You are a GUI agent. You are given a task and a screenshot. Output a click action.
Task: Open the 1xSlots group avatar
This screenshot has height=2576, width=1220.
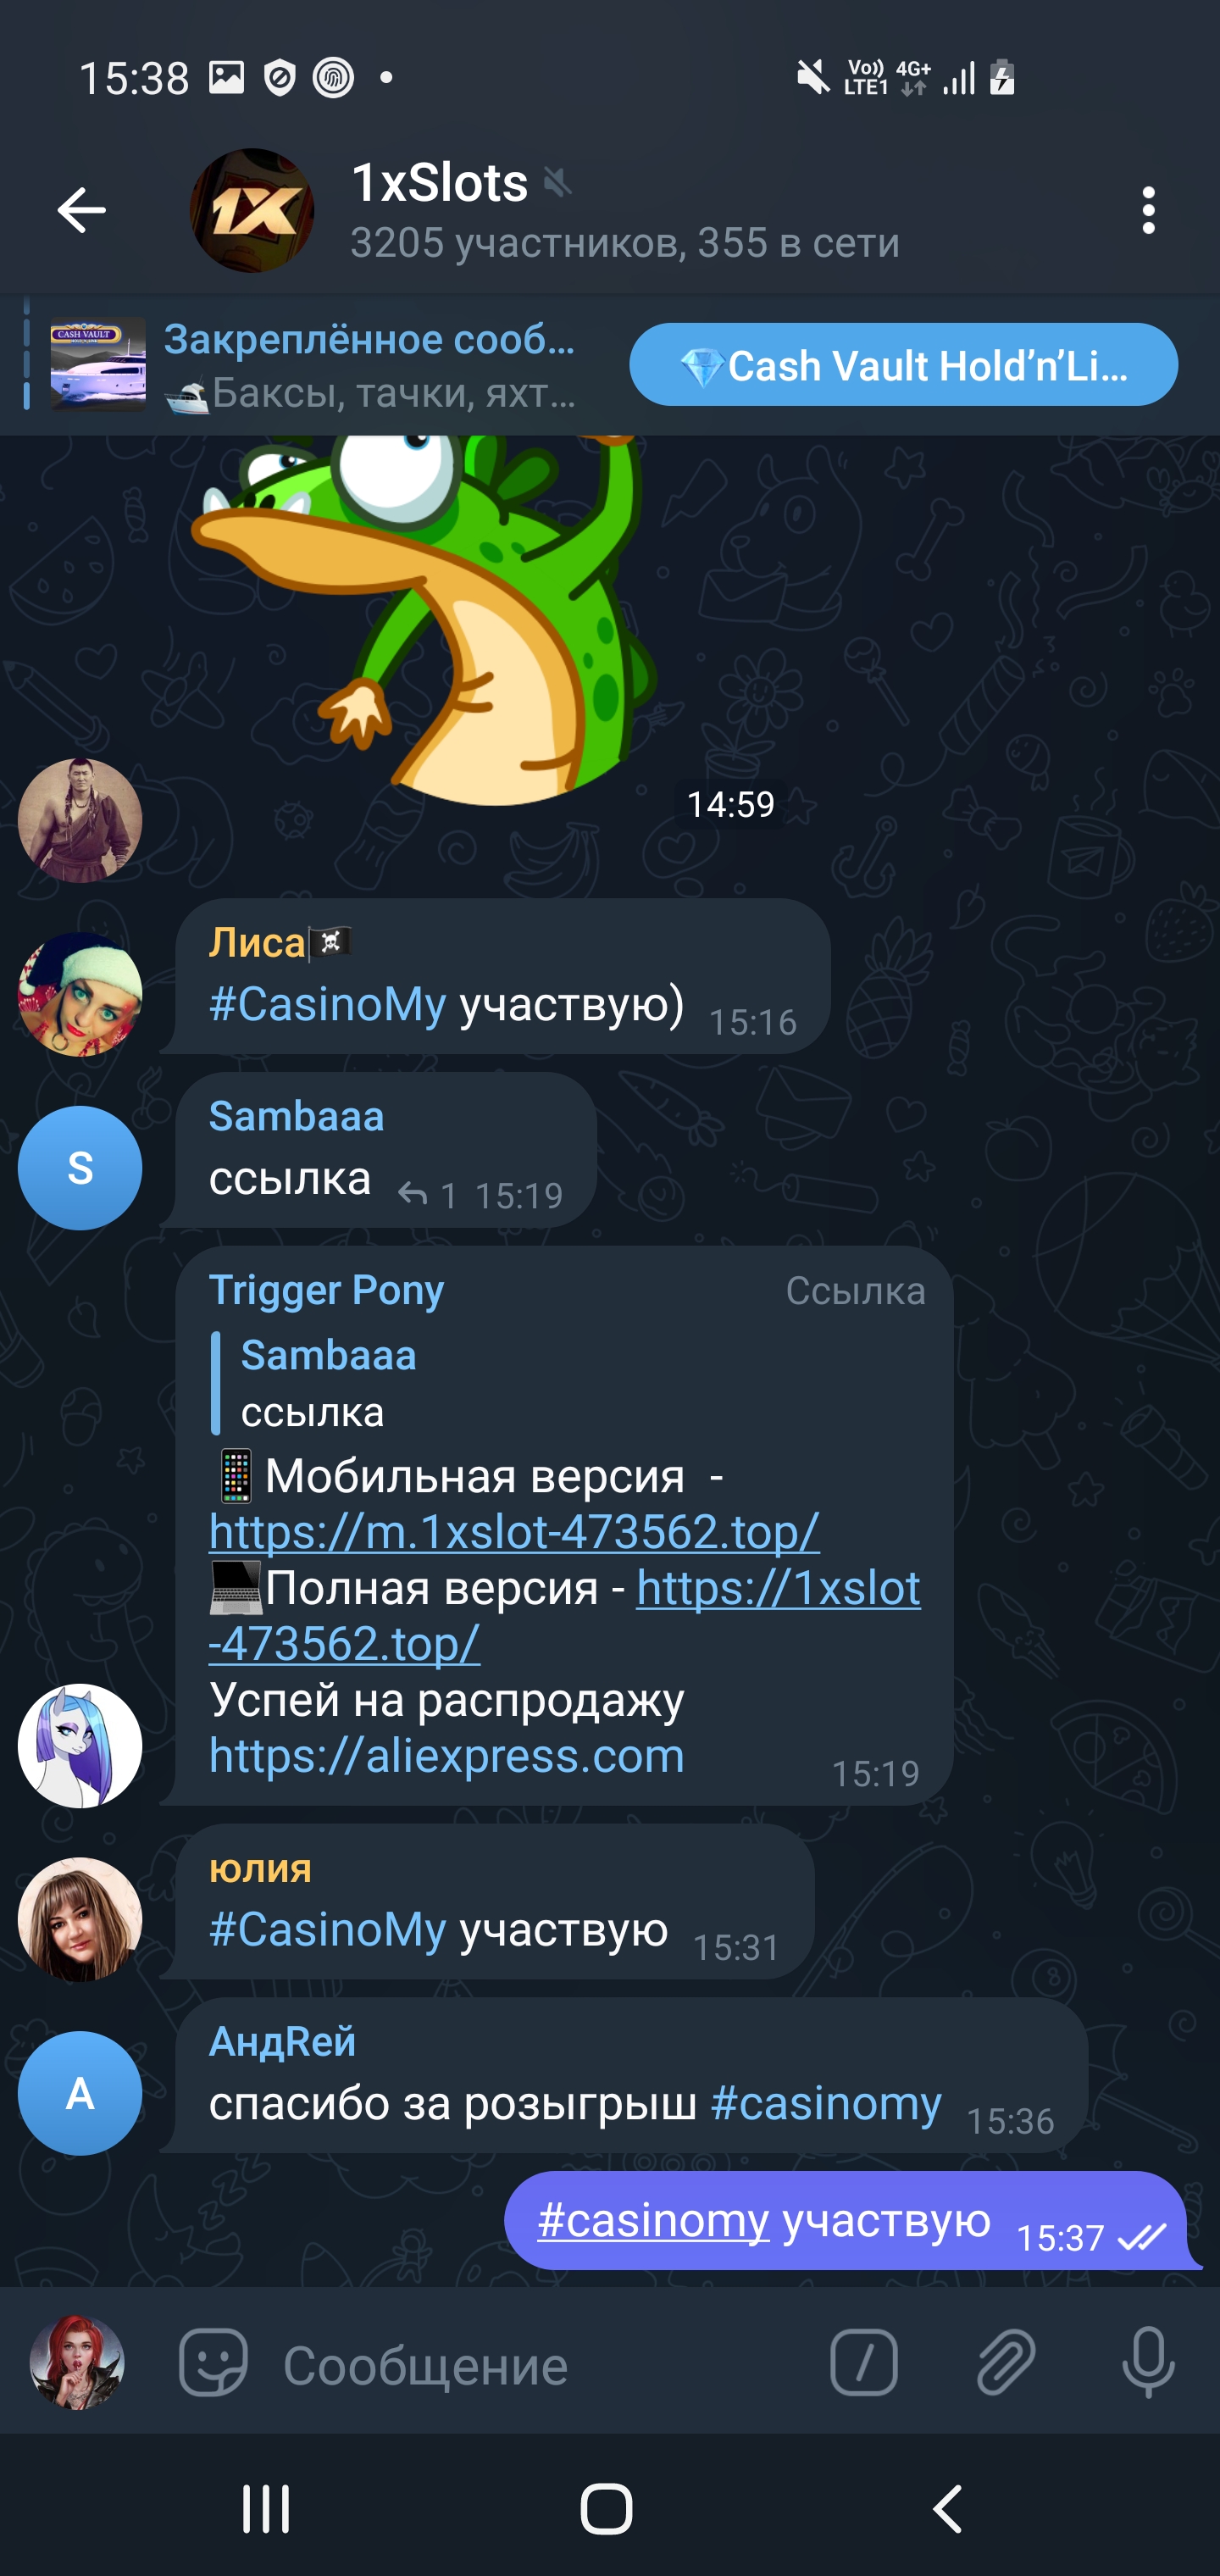(252, 210)
